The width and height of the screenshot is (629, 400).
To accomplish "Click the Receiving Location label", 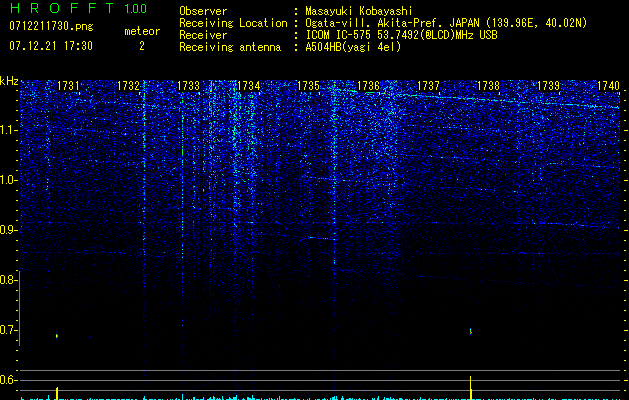I will [x=233, y=23].
